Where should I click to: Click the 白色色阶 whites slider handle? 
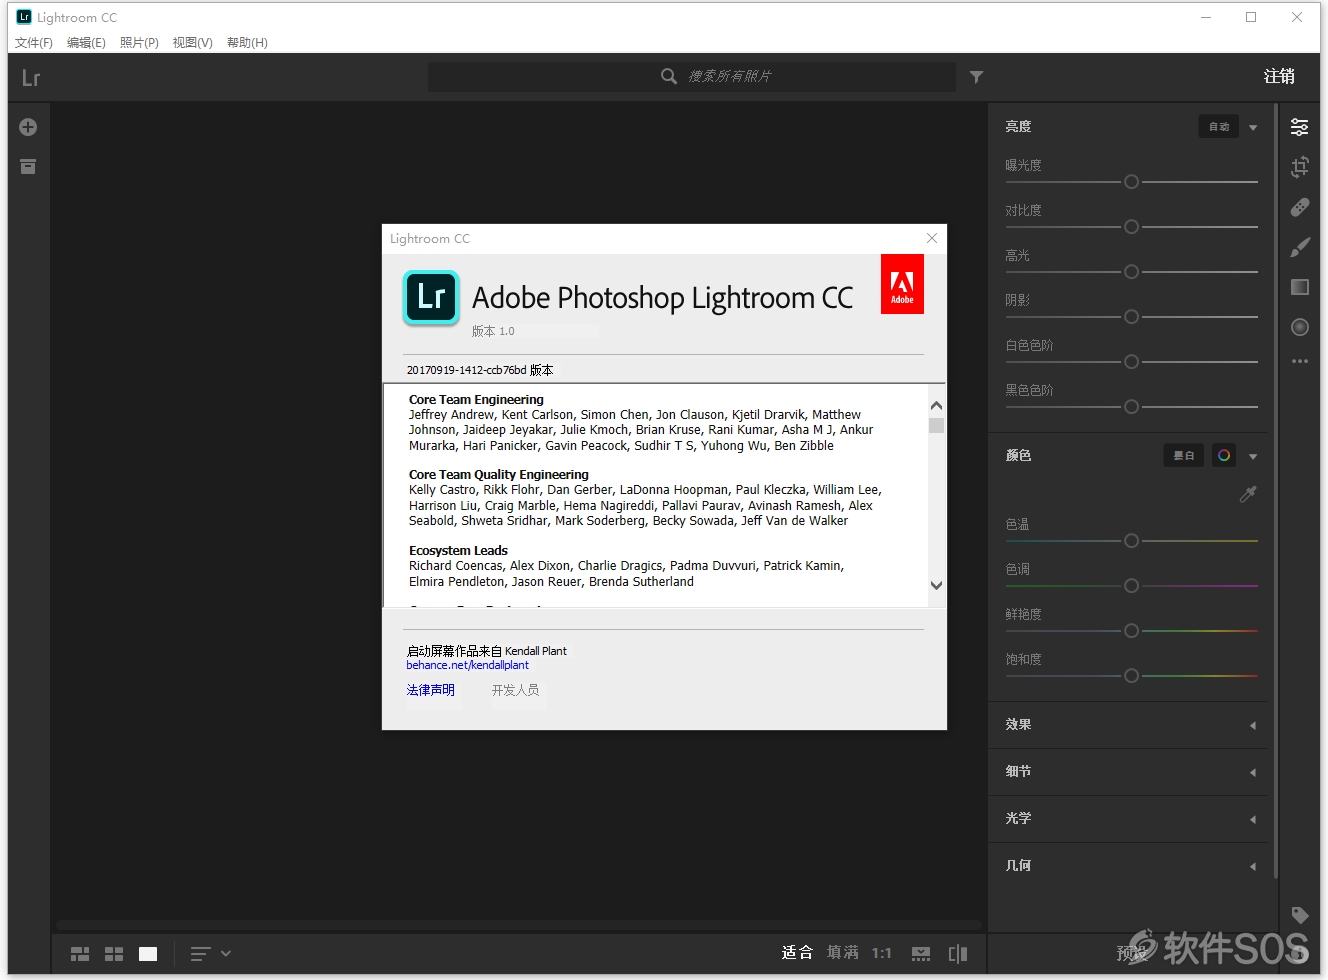point(1131,362)
